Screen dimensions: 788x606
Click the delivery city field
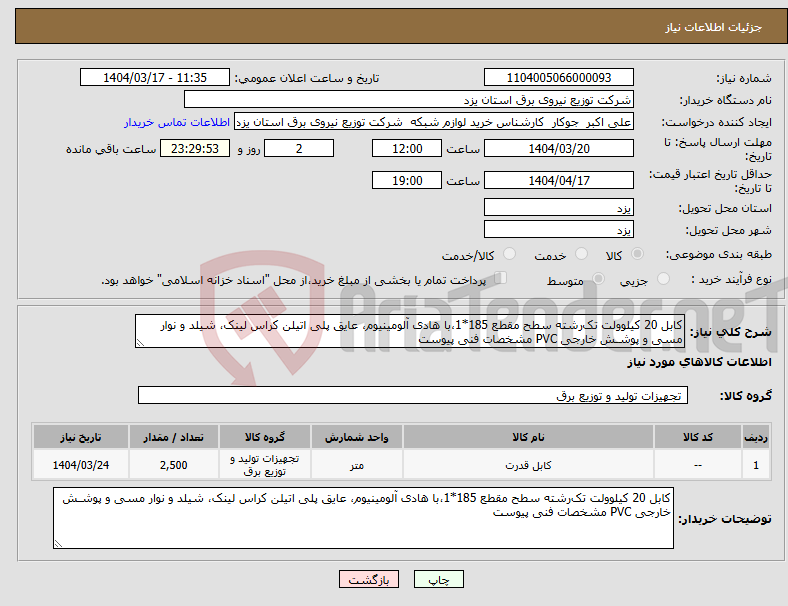pos(559,230)
